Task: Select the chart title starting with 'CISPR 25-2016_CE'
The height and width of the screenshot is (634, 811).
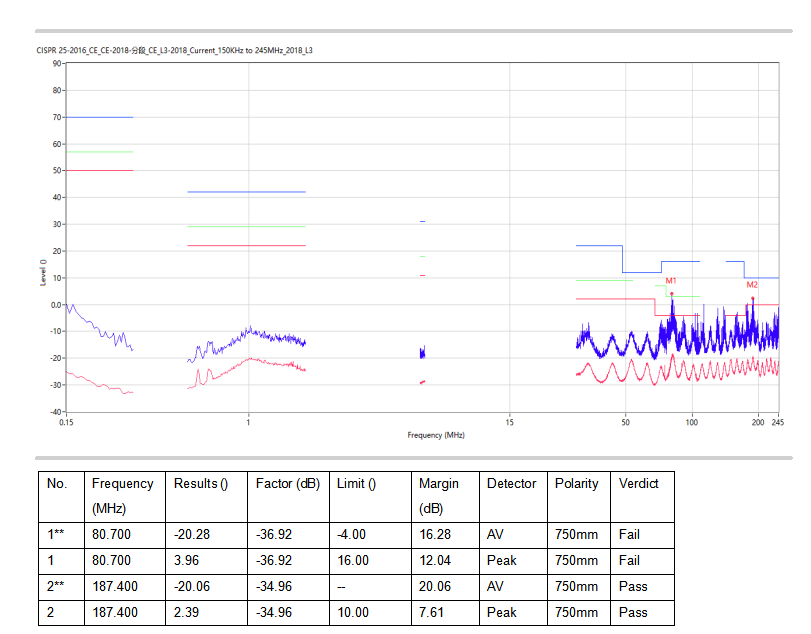Action: 174,50
